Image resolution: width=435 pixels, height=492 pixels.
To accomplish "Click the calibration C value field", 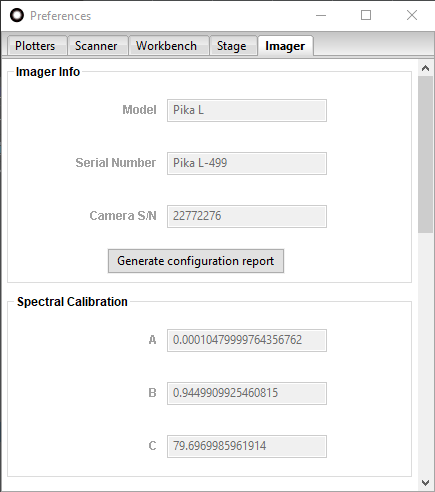I will point(247,446).
